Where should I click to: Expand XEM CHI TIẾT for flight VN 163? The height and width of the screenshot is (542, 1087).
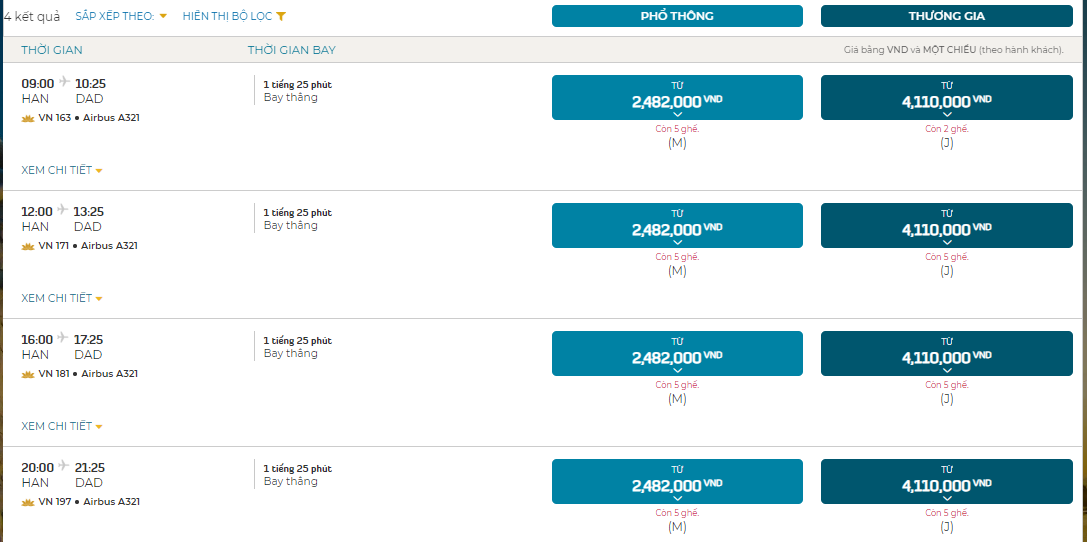click(62, 171)
